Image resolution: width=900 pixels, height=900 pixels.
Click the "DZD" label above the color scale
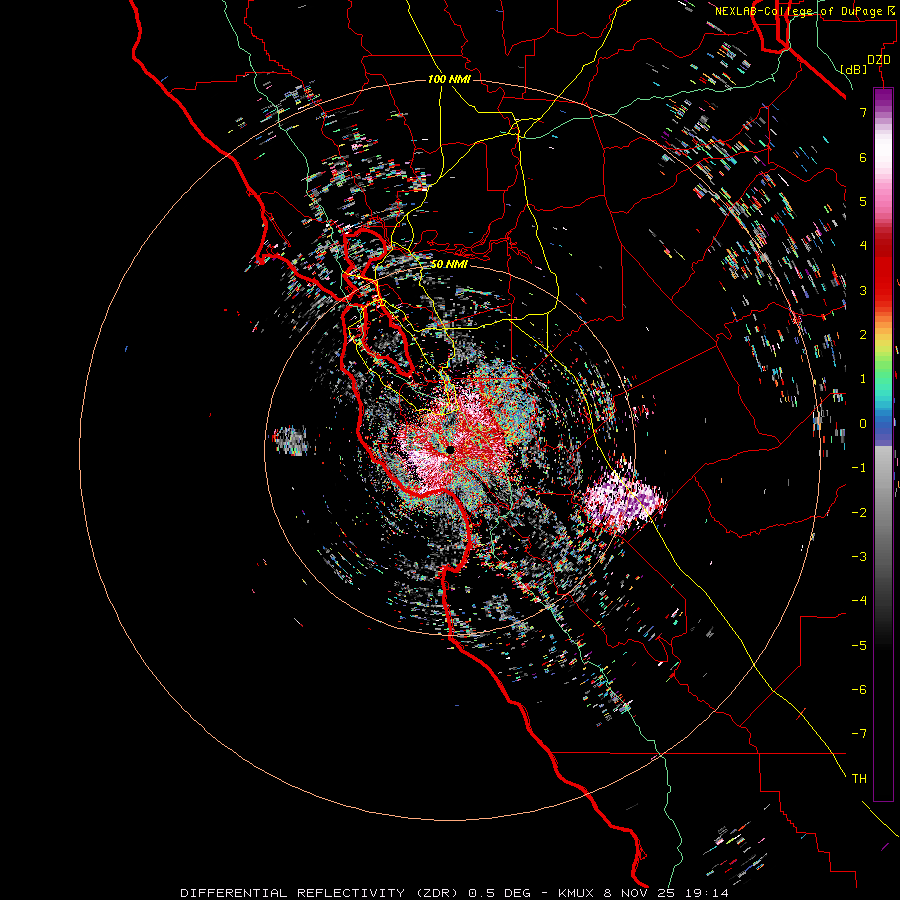(879, 60)
